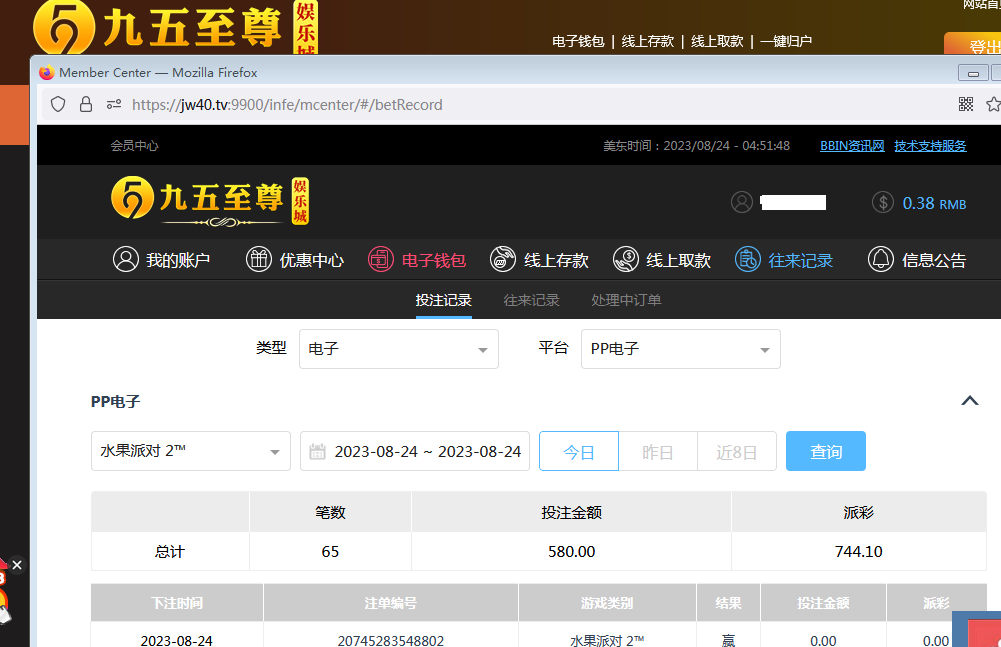1001x647 pixels.
Task: Click the 优惠中心 gift icon
Action: tap(259, 259)
